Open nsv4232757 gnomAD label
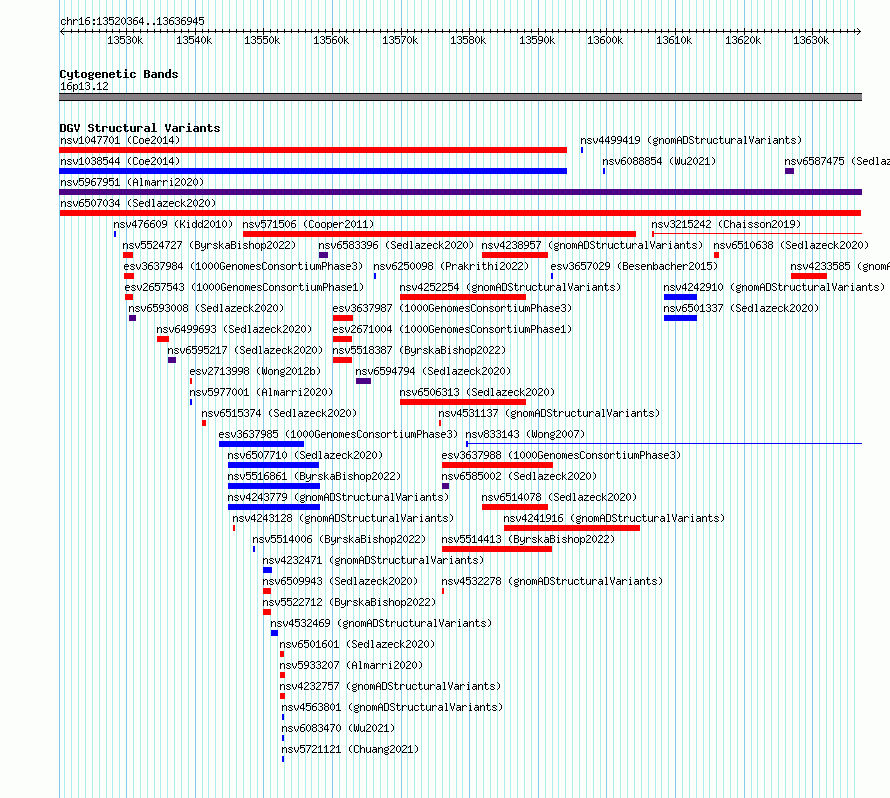The image size is (890, 798). pyautogui.click(x=390, y=686)
